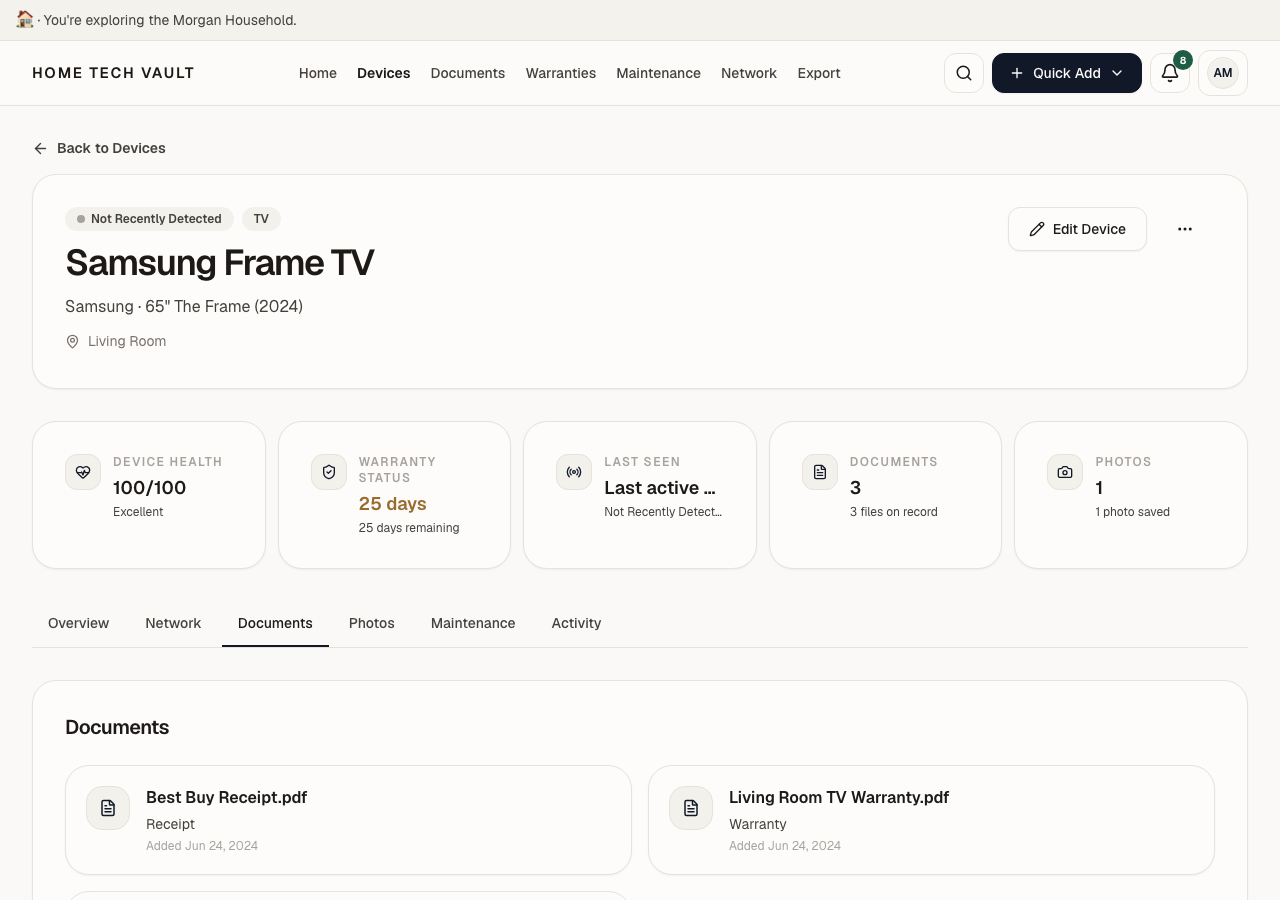Click the Quick Add button
The height and width of the screenshot is (900, 1280).
tap(1066, 73)
